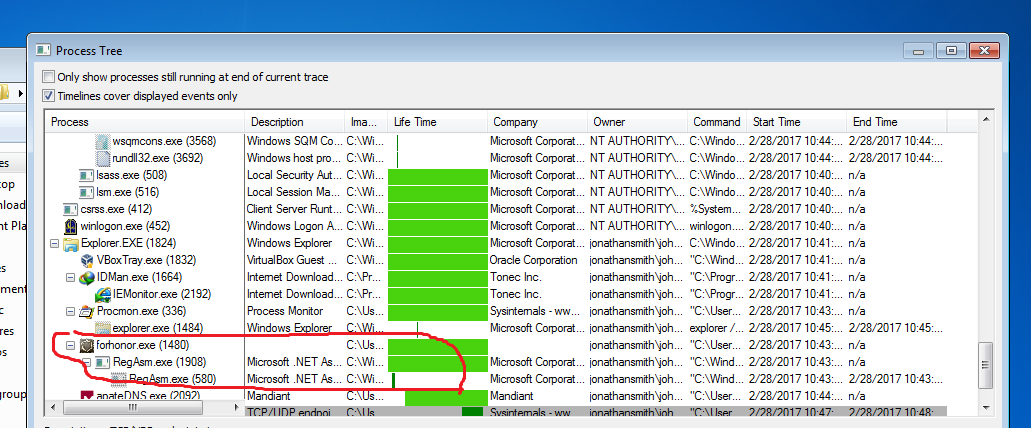1031x428 pixels.
Task: Collapse the IDMan.exe (1664) node
Action: (x=70, y=277)
